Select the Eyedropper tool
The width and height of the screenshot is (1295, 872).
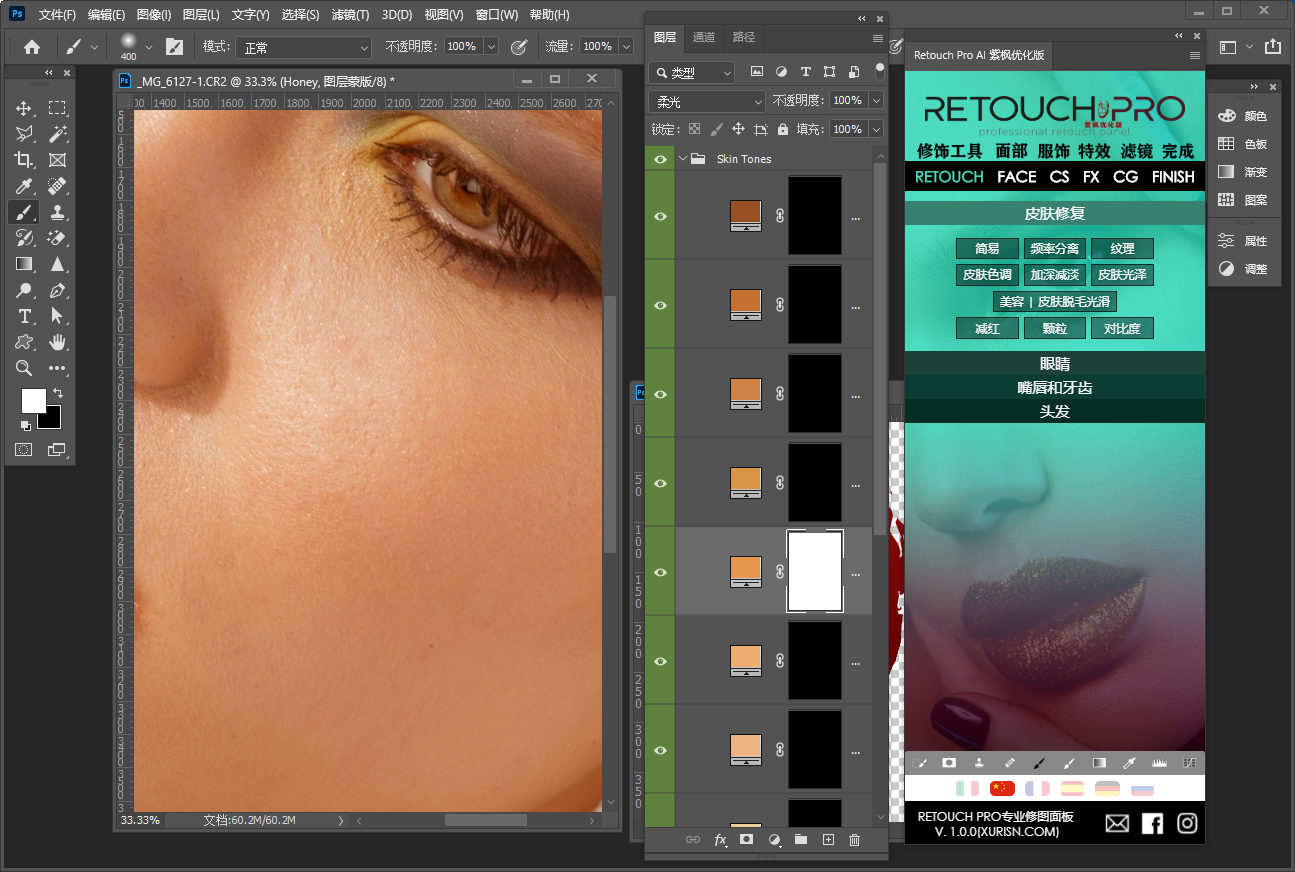pyautogui.click(x=24, y=186)
